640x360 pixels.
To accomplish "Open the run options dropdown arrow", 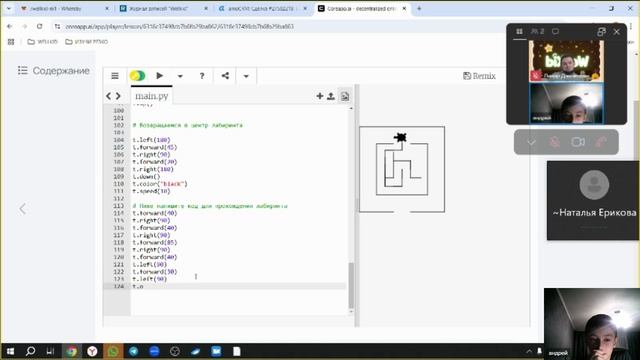I will [x=180, y=76].
